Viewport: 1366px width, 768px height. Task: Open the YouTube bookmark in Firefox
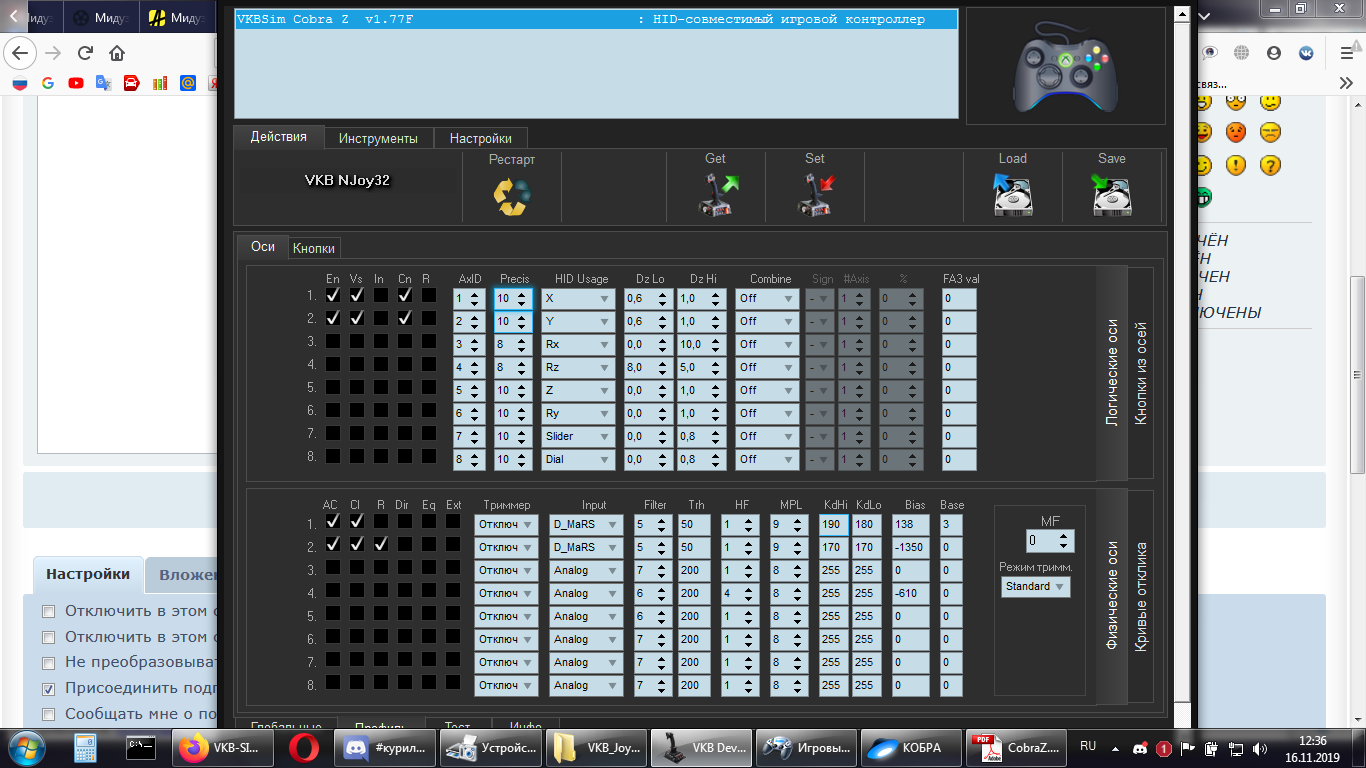76,84
